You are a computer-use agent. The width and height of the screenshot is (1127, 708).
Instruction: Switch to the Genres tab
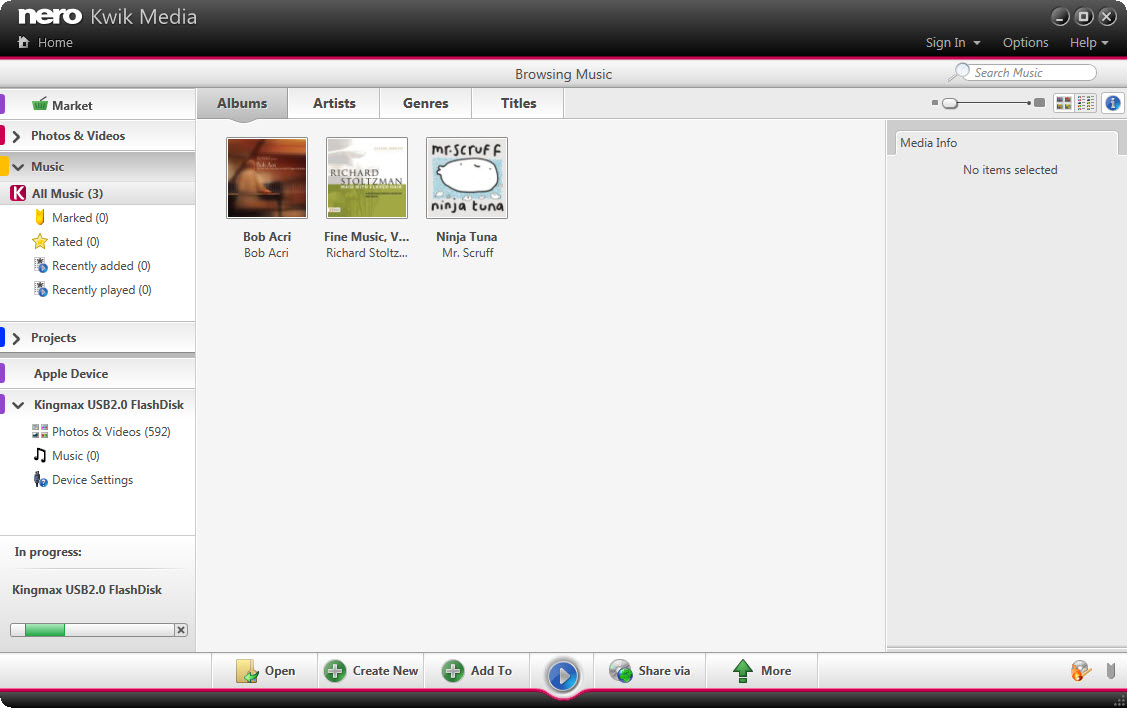pyautogui.click(x=426, y=103)
